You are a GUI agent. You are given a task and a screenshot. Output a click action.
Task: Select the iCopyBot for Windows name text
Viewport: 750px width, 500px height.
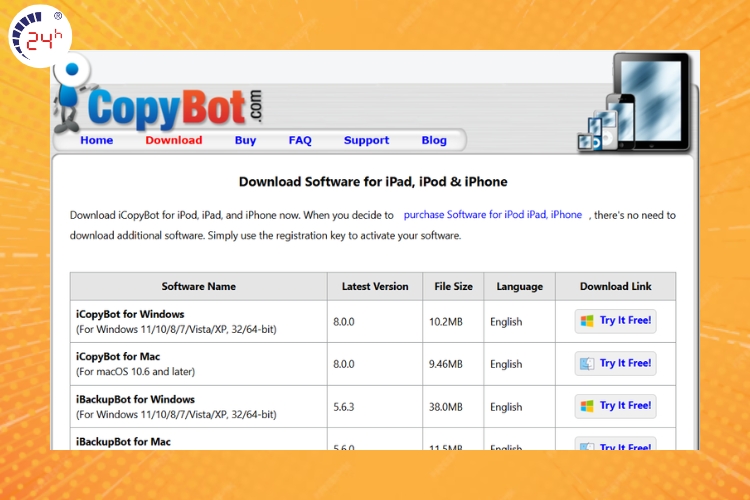[130, 314]
